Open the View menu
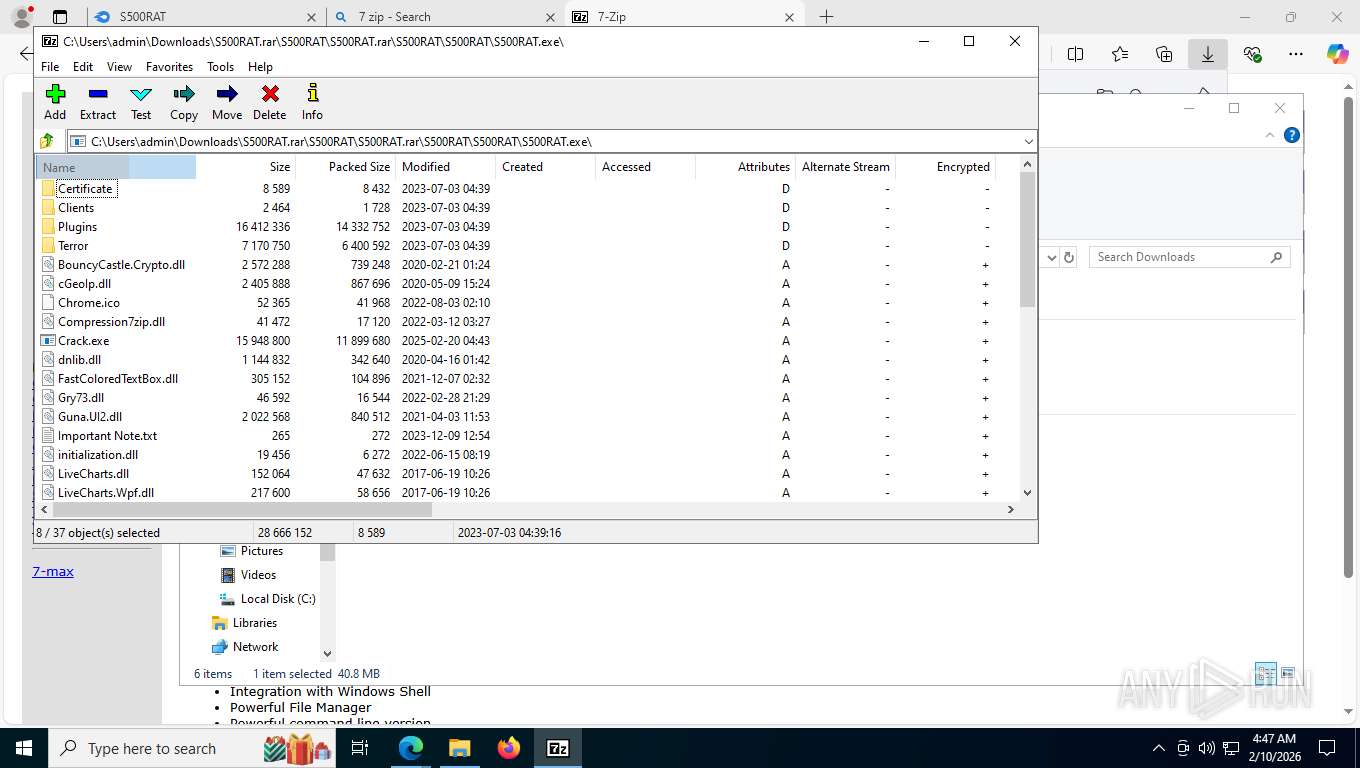The image size is (1360, 768). 119,66
